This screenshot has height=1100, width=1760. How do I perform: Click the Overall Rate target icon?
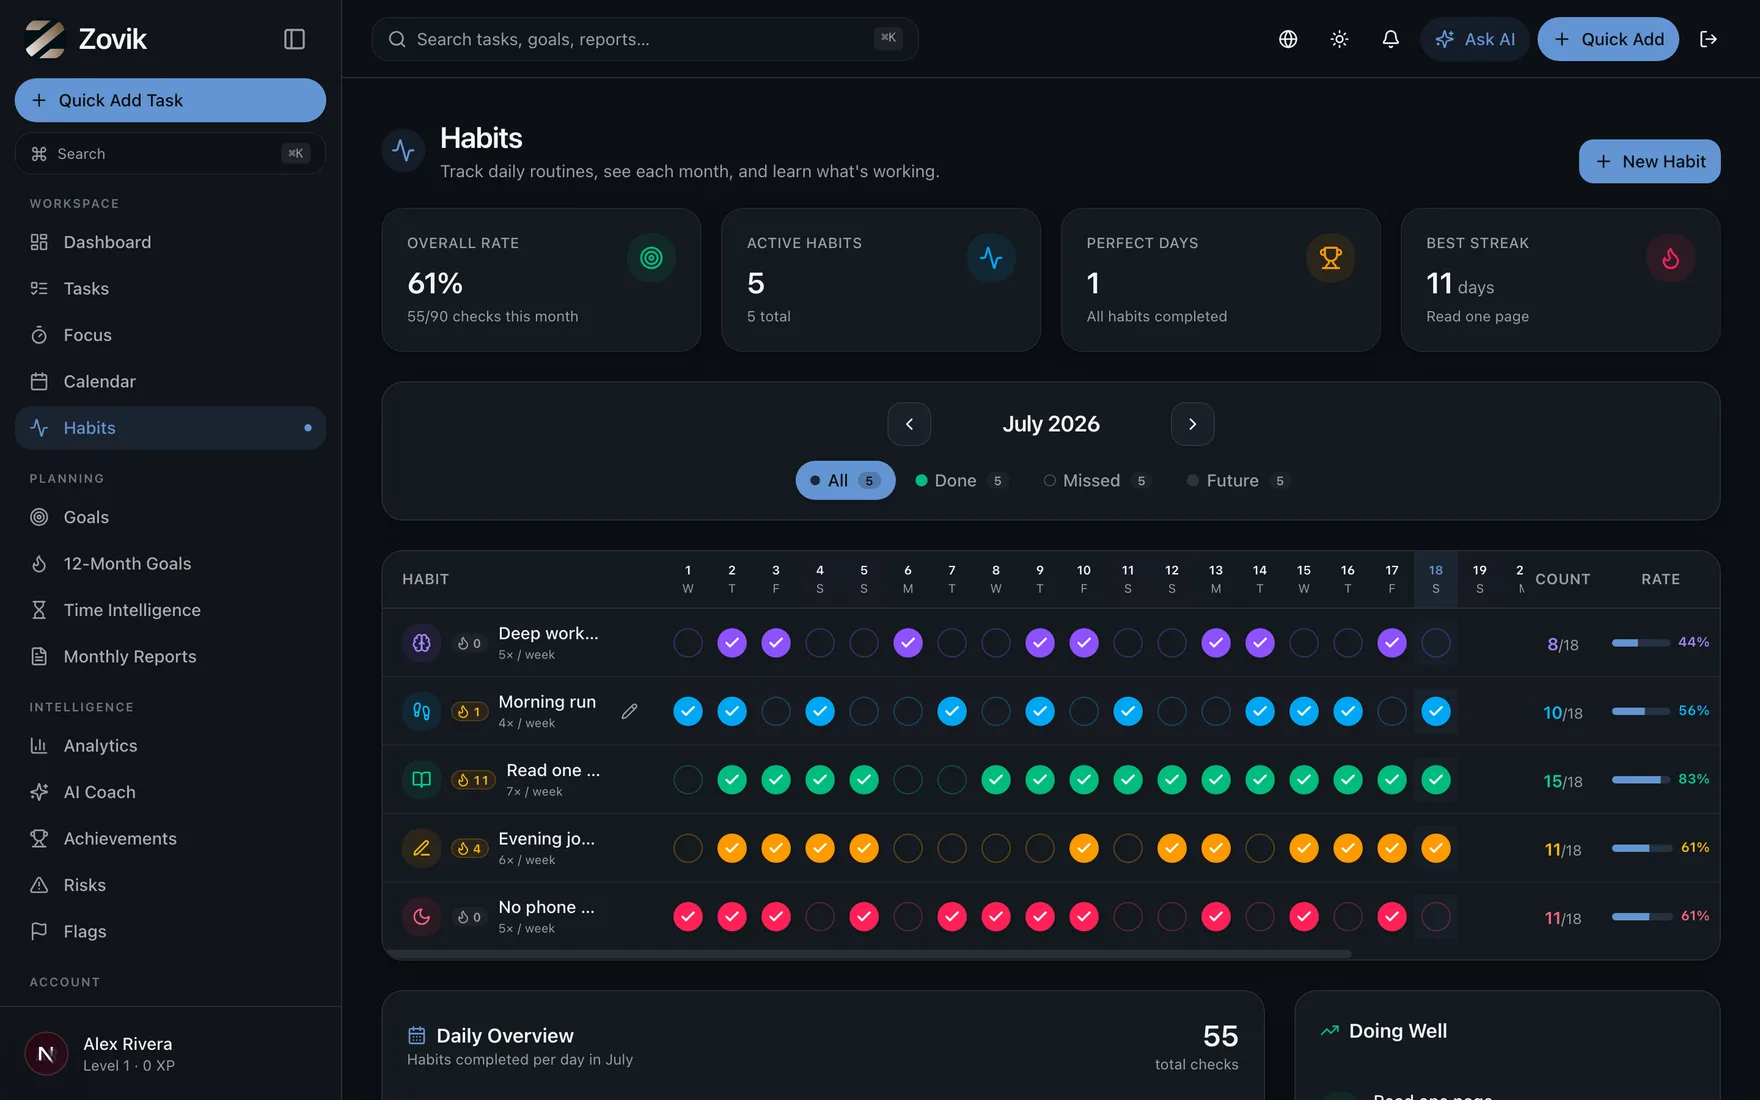651,258
